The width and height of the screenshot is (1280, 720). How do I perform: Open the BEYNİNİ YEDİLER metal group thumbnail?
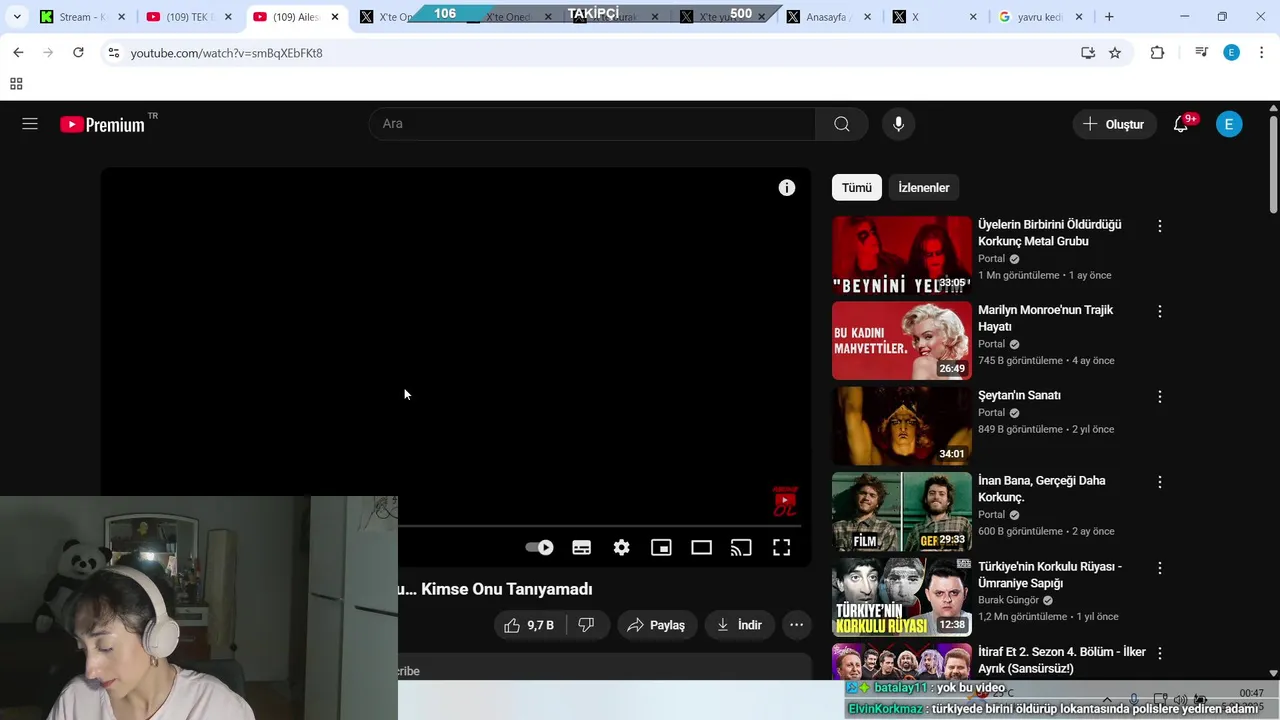[901, 256]
